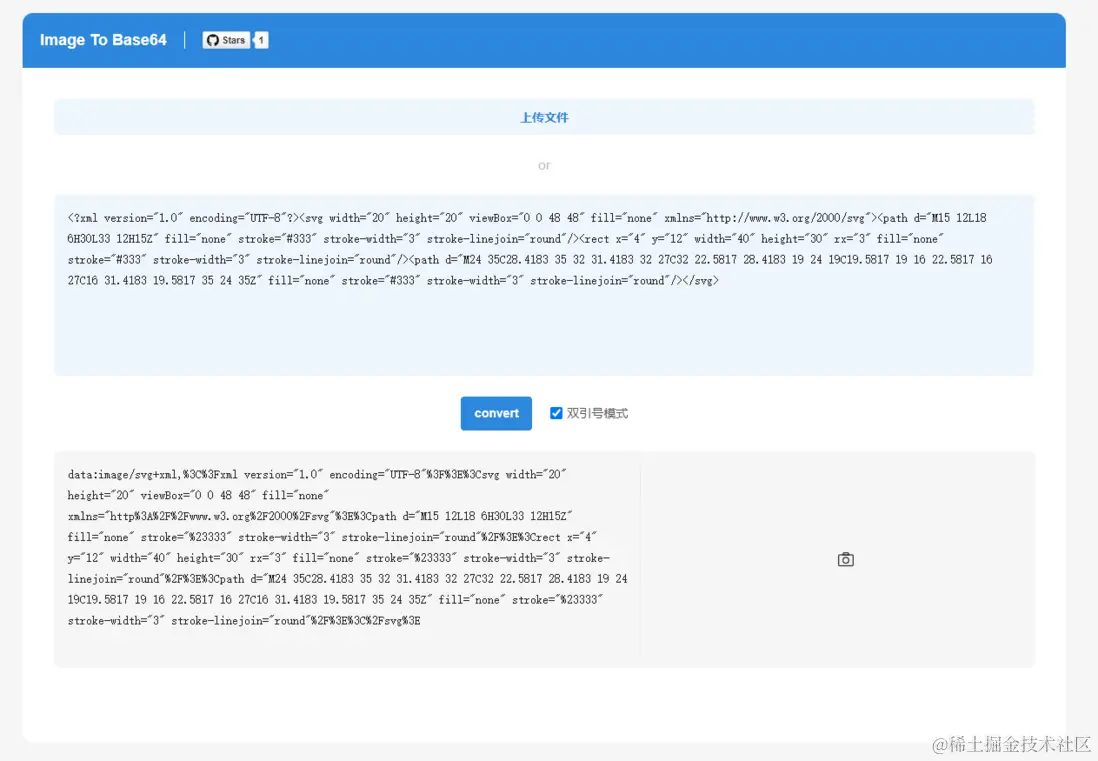Click the 'or' separator text
Screen dimensions: 1098x761
[544, 165]
